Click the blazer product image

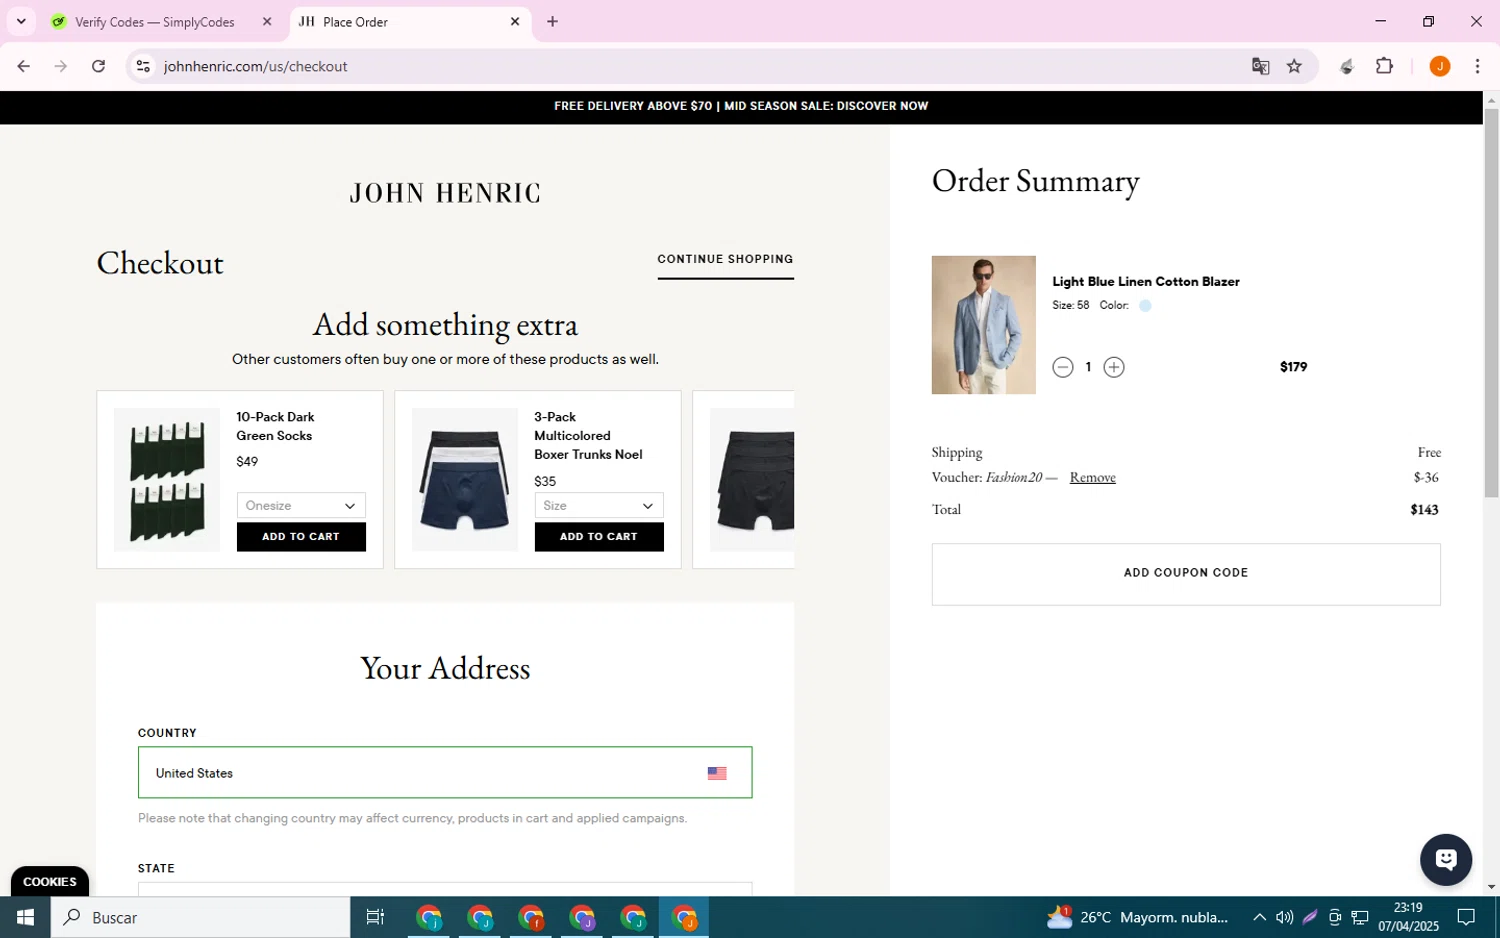coord(984,325)
